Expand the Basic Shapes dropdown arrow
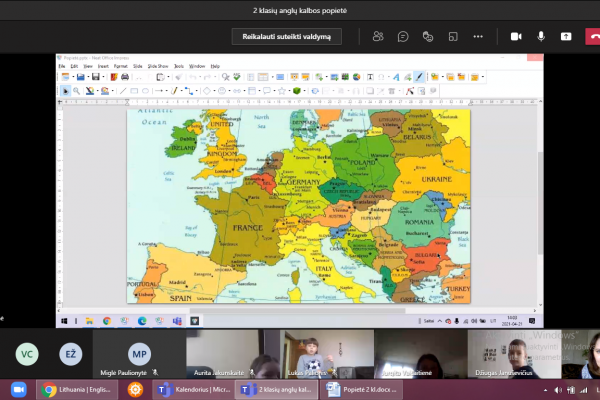Viewport: 600px width, 400px height. (x=214, y=91)
